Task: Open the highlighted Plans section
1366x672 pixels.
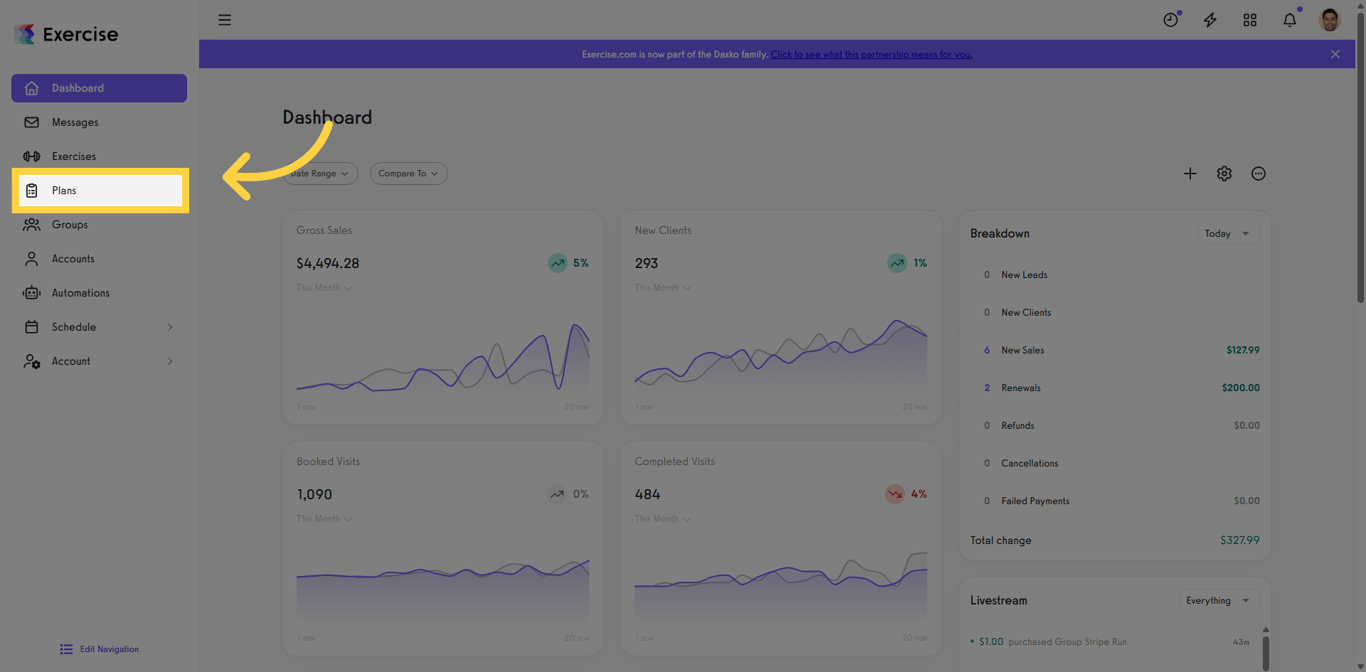Action: (63, 190)
